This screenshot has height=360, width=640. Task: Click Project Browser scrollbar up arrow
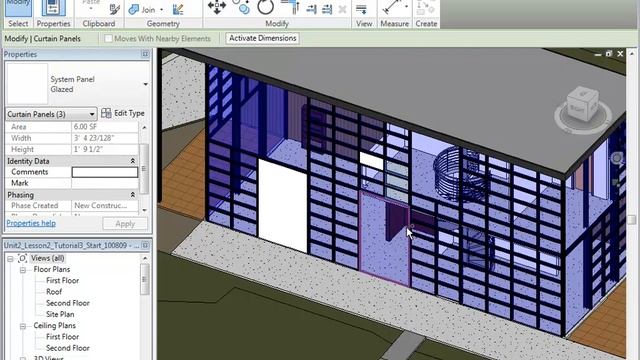(x=145, y=258)
